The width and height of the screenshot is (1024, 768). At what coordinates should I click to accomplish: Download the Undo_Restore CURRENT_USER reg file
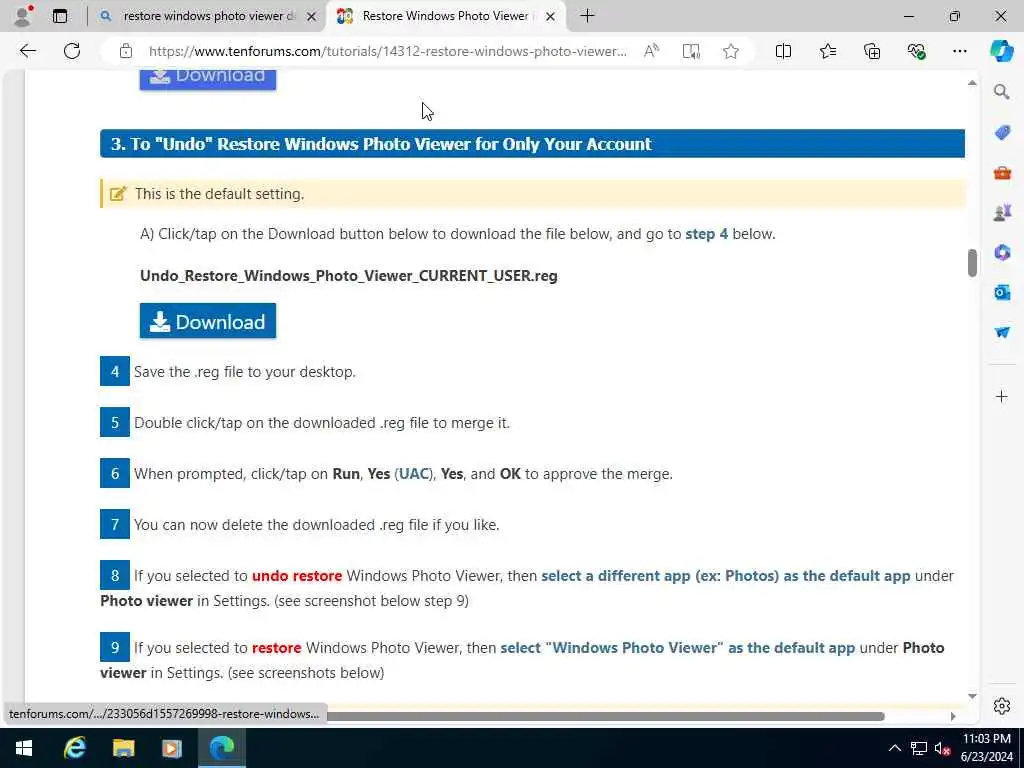click(x=208, y=321)
